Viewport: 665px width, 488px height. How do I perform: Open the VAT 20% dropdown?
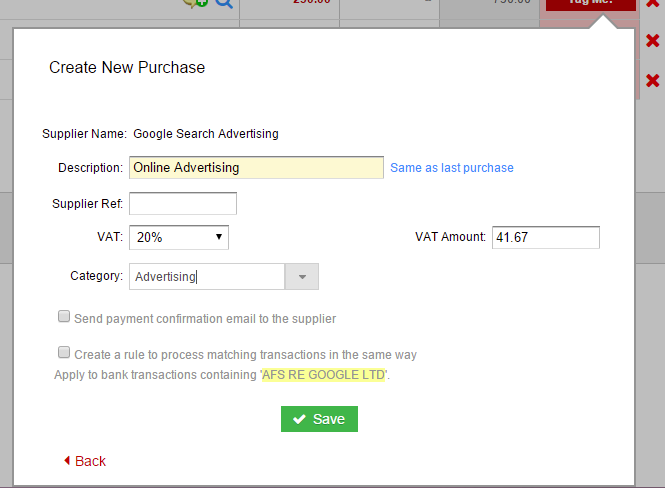pos(179,237)
